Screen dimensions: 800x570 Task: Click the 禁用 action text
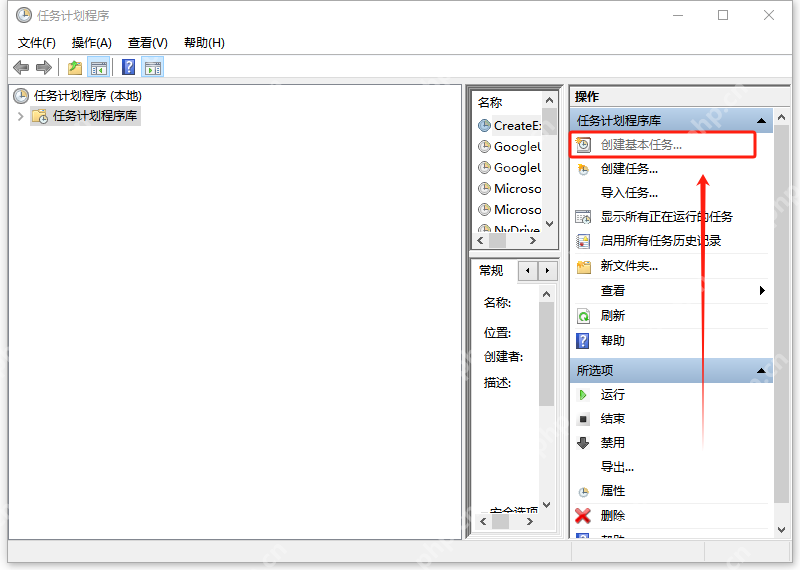(613, 443)
